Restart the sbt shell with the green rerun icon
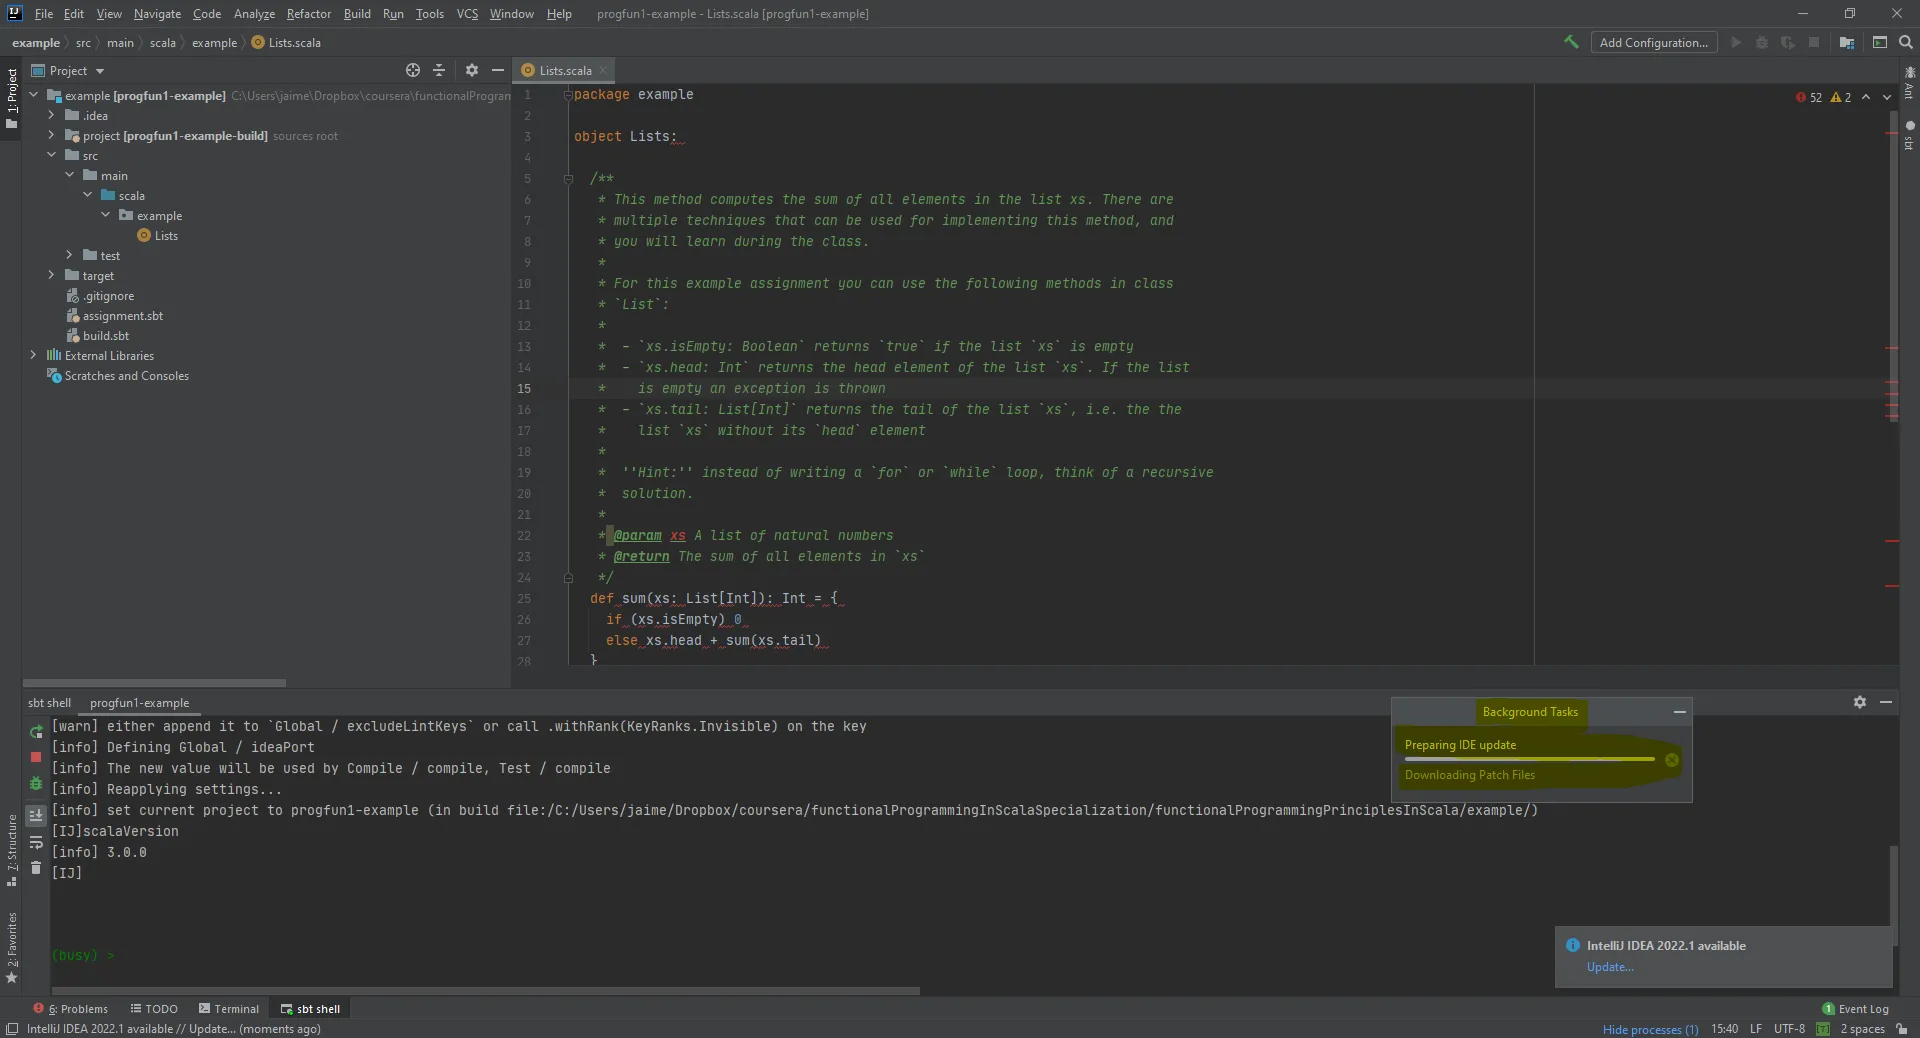The image size is (1920, 1038). coord(36,732)
